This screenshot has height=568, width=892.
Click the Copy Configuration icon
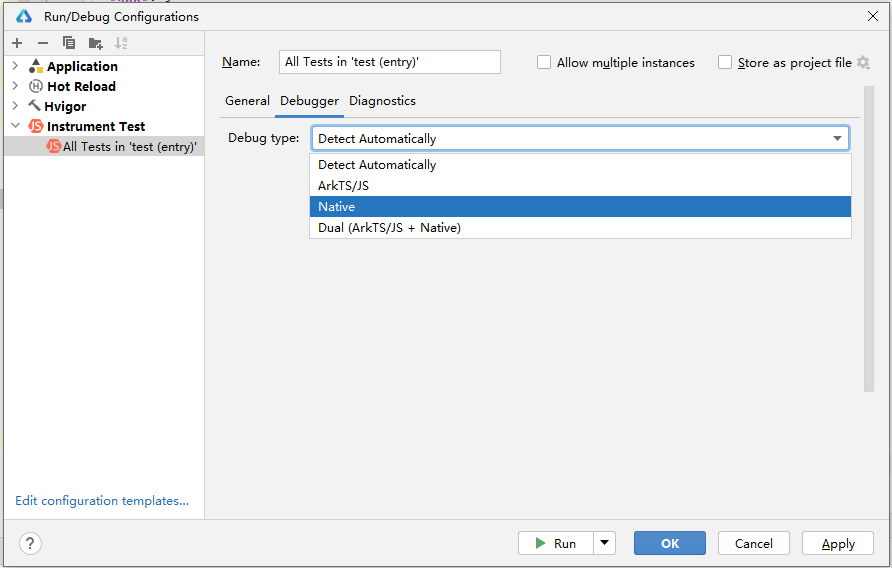click(69, 43)
